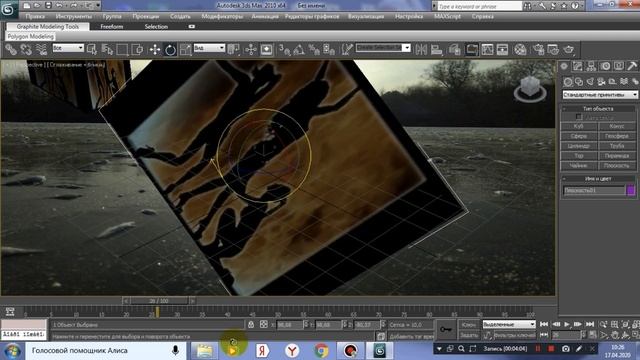The image size is (640, 360).
Task: Open the Выделенные key filter dropdown
Action: tap(509, 324)
